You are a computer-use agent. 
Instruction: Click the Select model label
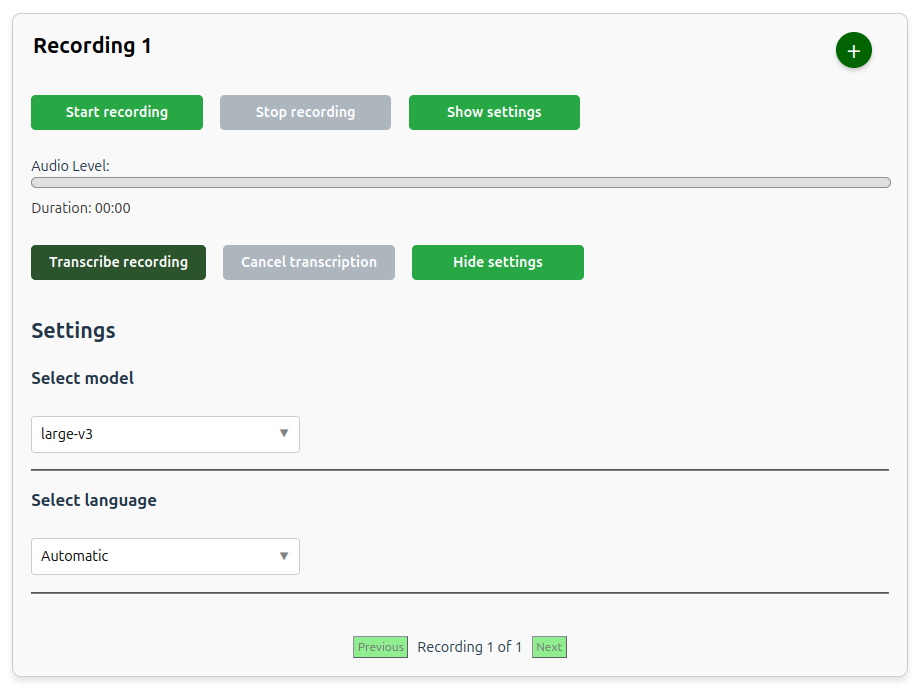click(82, 378)
